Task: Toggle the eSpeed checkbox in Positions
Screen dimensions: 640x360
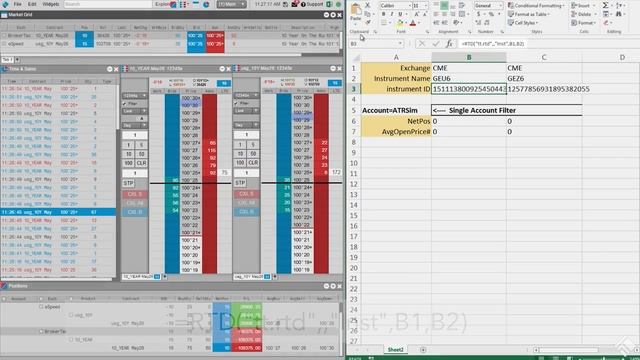Action: click(x=41, y=307)
